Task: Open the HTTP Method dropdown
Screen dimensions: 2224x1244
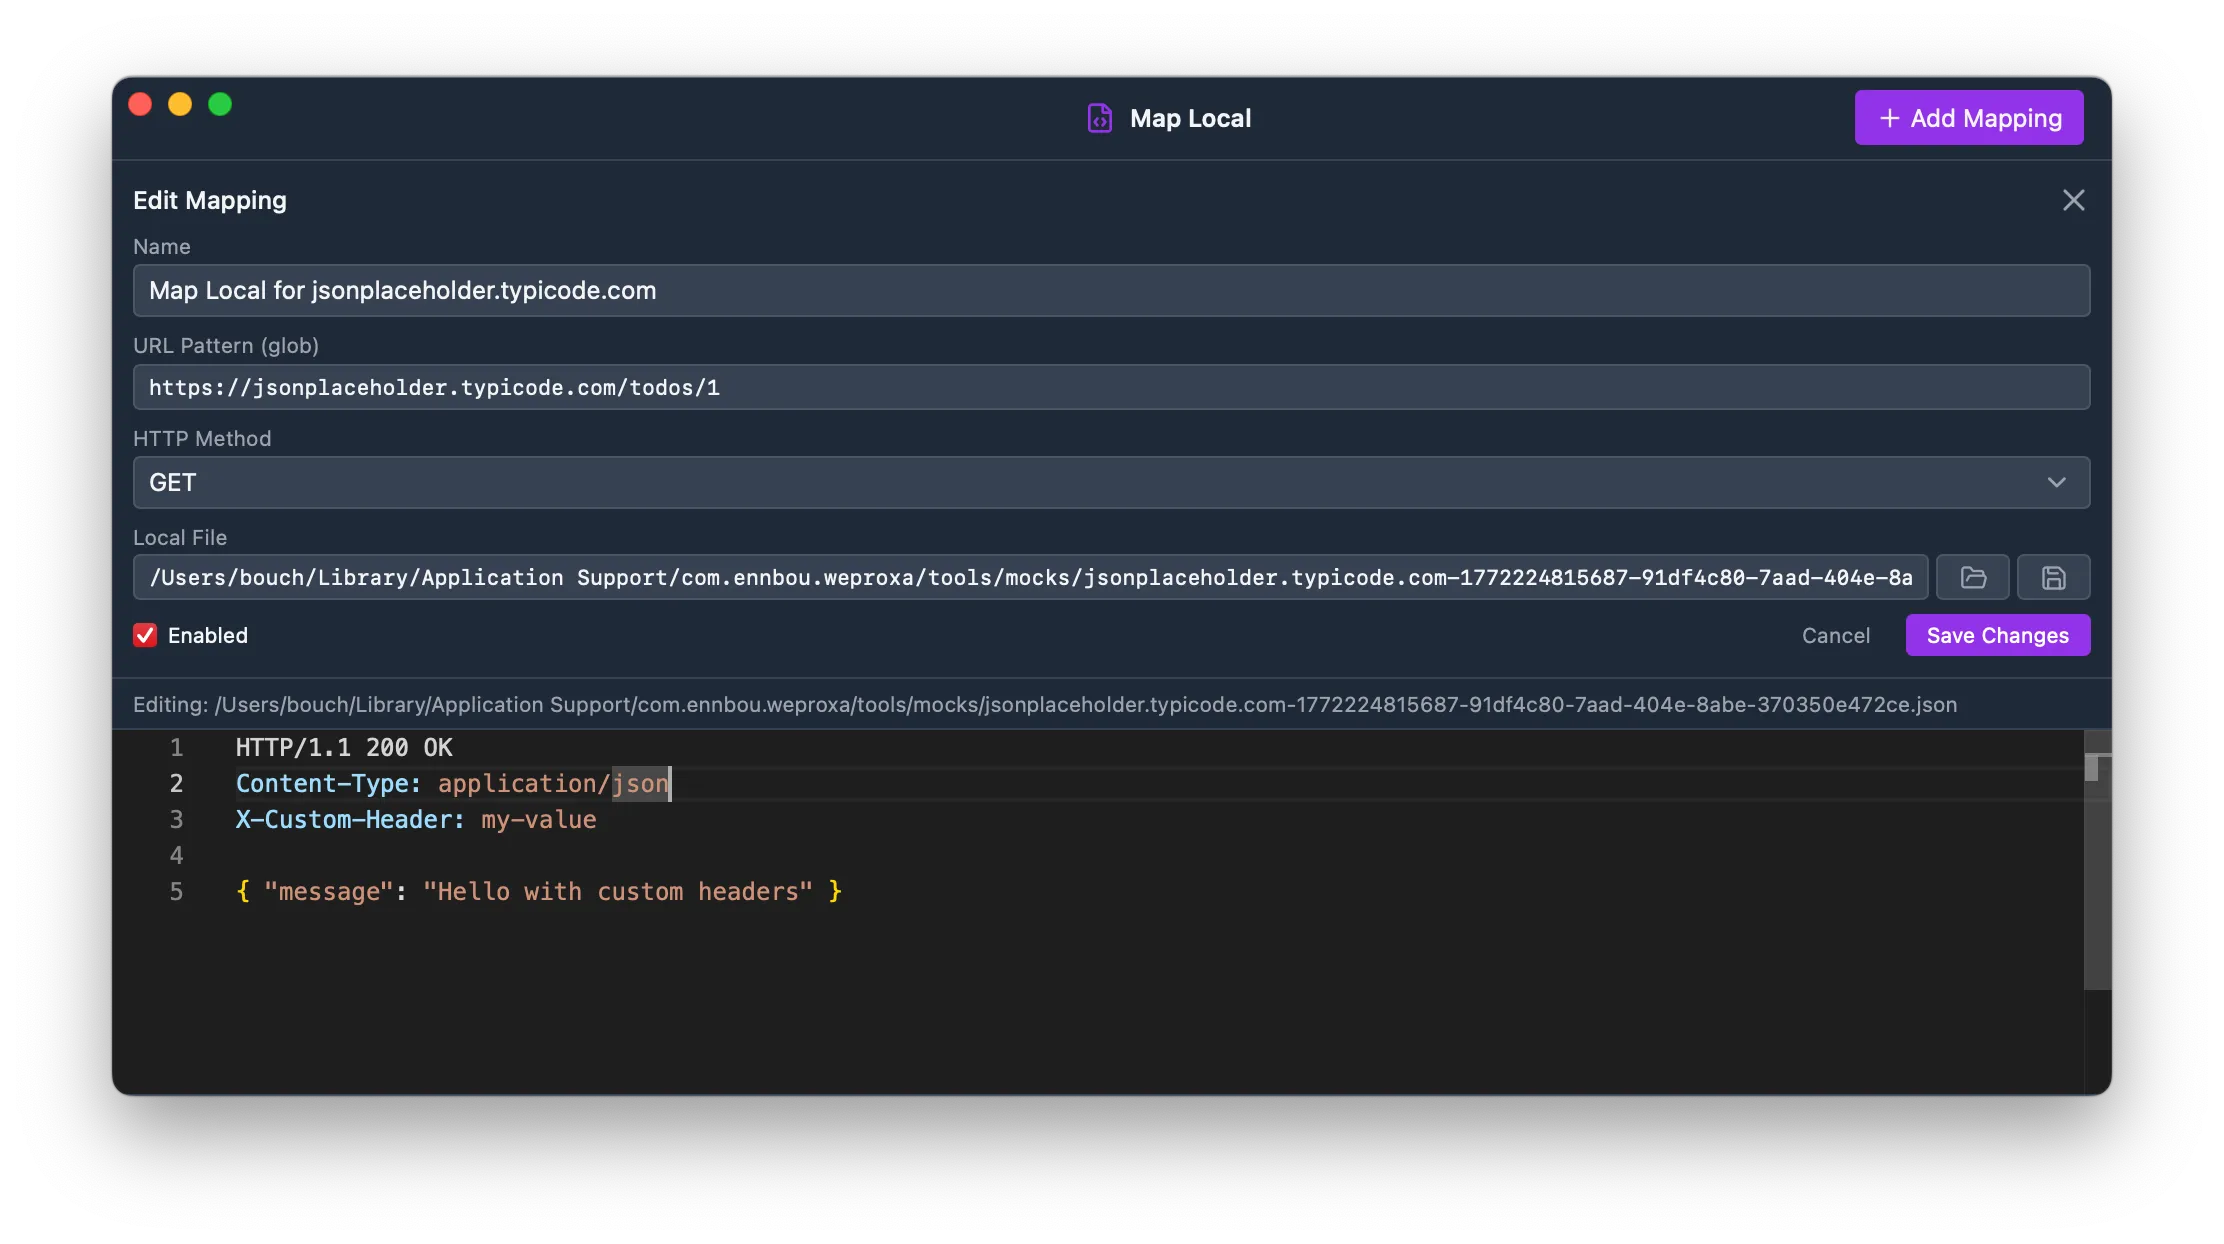Action: (x=1111, y=482)
